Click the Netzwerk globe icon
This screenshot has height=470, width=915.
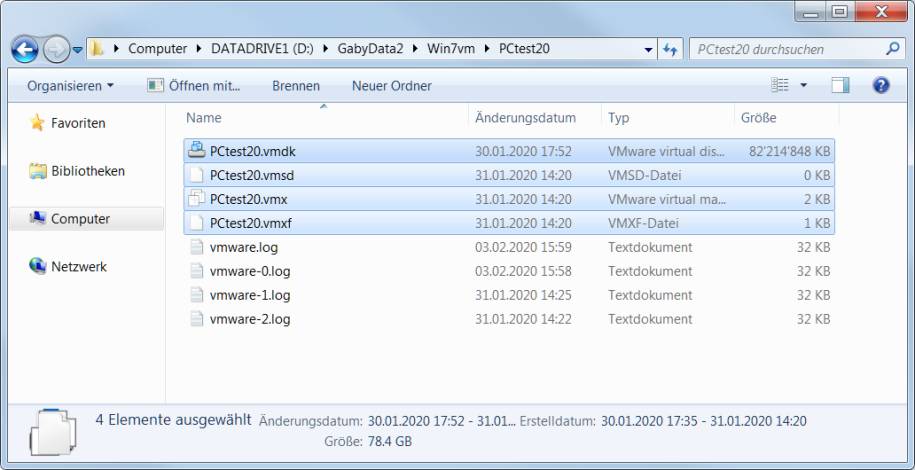pyautogui.click(x=37, y=266)
